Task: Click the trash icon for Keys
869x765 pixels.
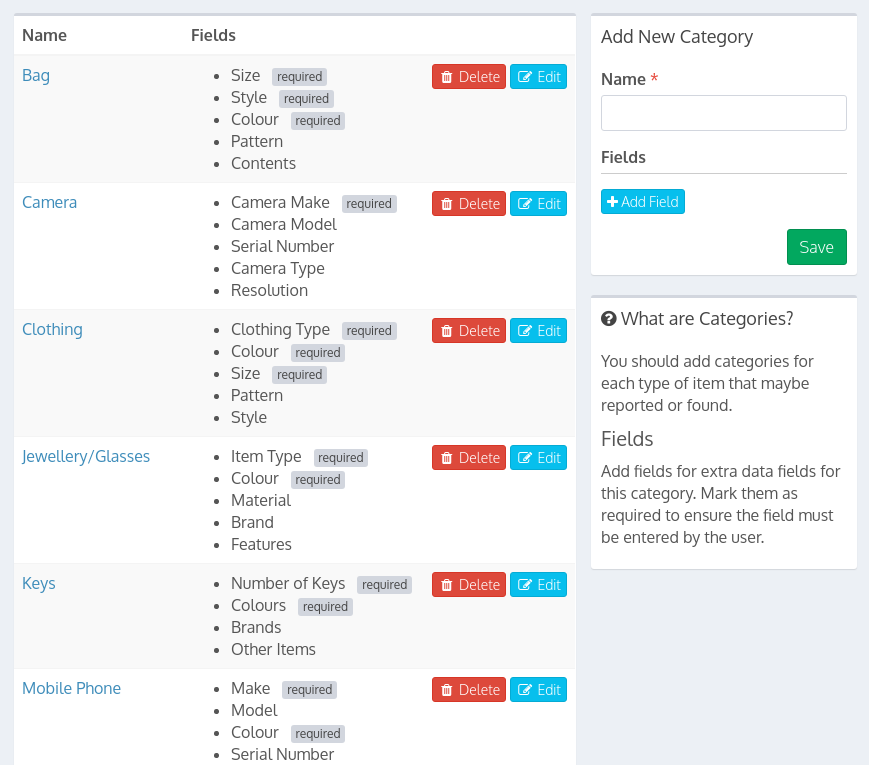Action: pyautogui.click(x=447, y=585)
